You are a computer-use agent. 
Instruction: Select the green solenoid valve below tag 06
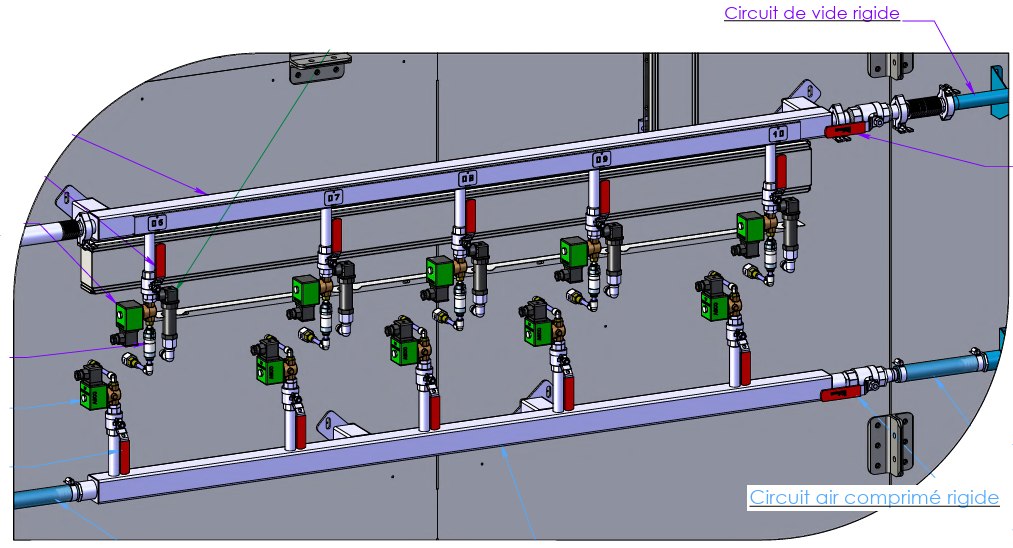click(x=130, y=315)
